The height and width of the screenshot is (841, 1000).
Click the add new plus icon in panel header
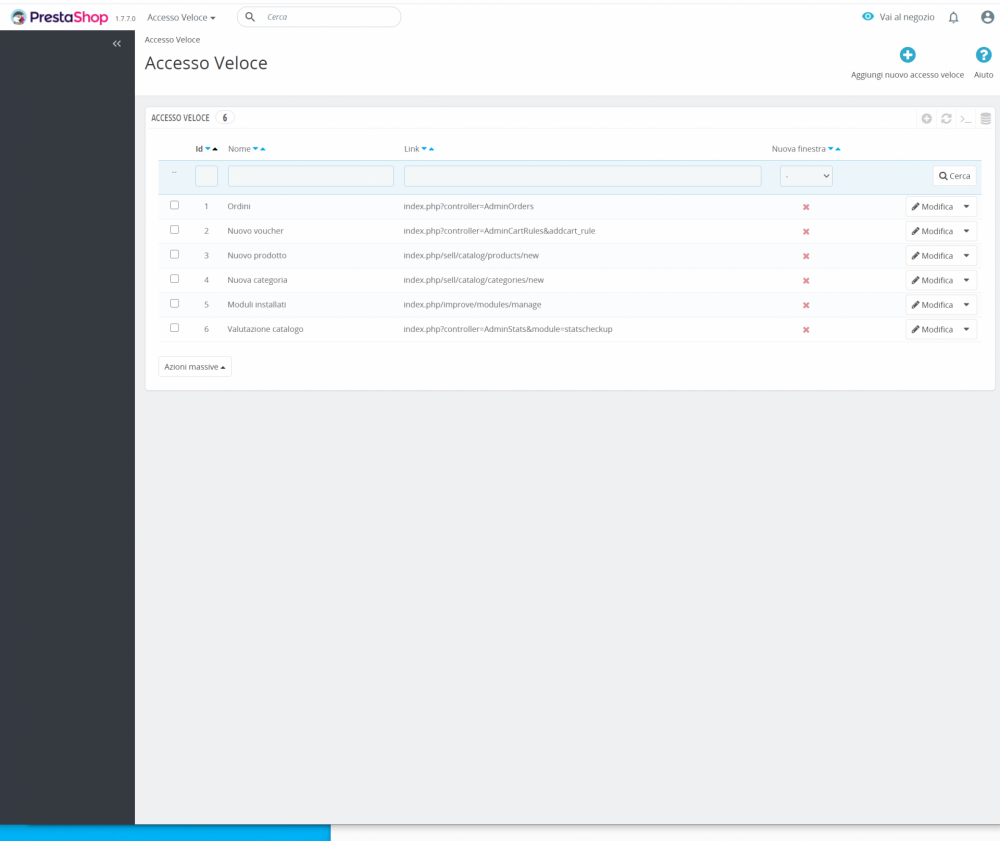927,119
